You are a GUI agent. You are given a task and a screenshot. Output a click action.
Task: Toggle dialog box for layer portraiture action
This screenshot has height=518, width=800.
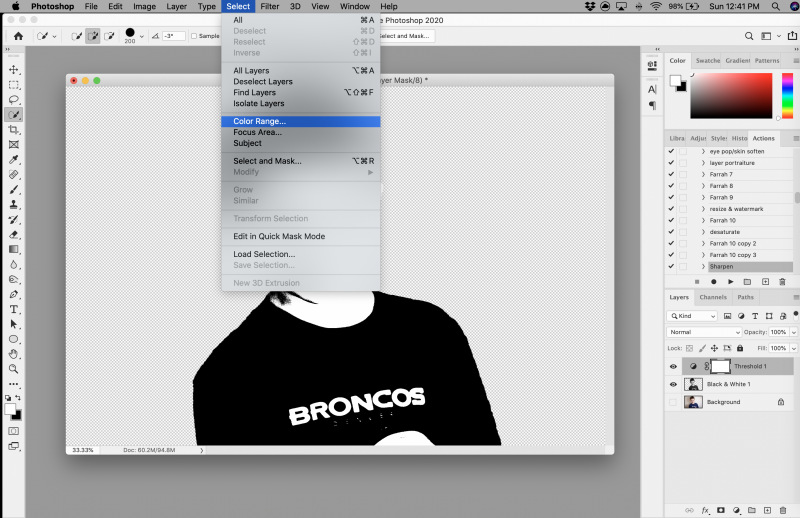(683, 163)
